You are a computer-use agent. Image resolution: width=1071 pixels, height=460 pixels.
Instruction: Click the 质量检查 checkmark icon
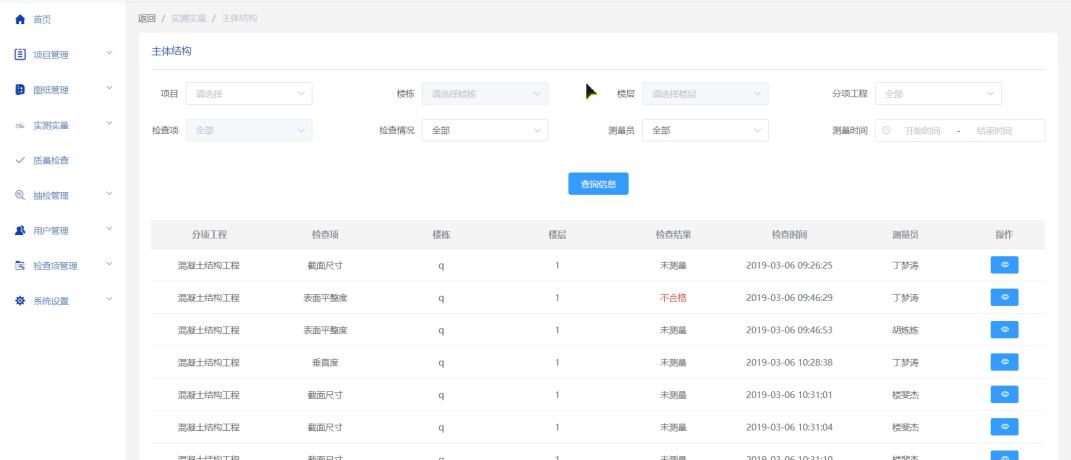pyautogui.click(x=20, y=160)
